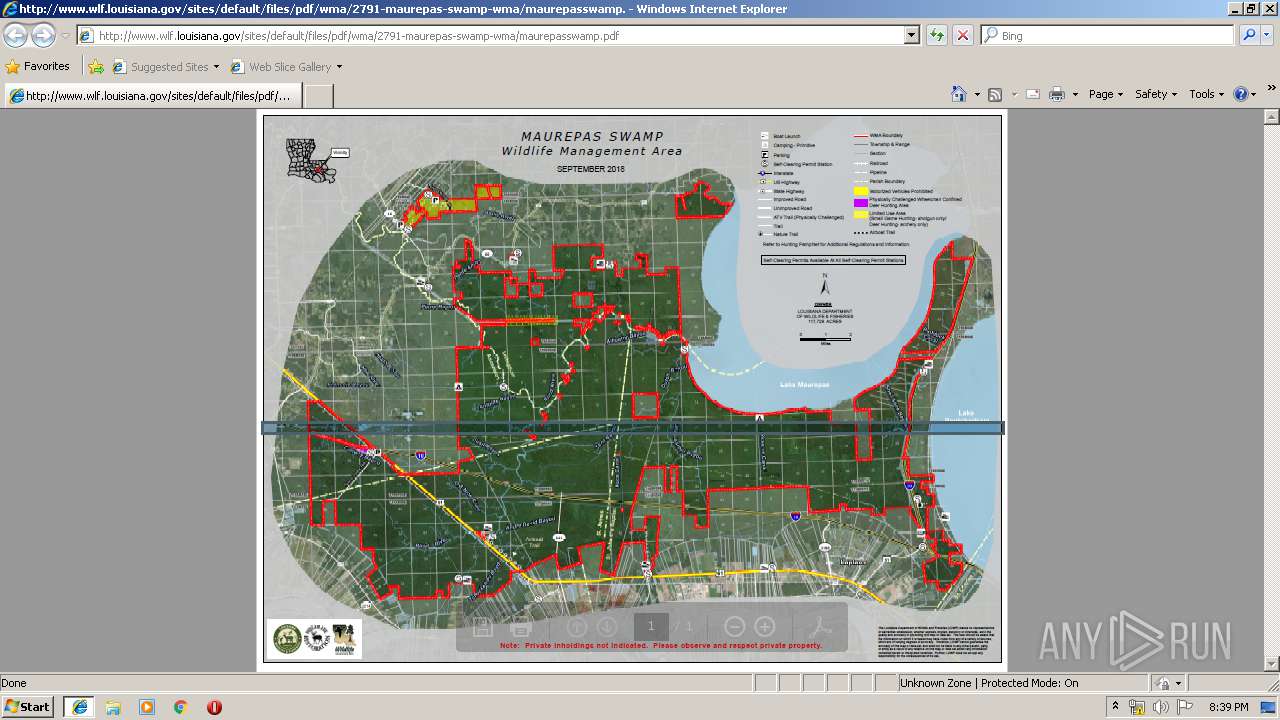This screenshot has height=720, width=1280.
Task: Expand the address bar URL history dropdown
Action: click(911, 35)
